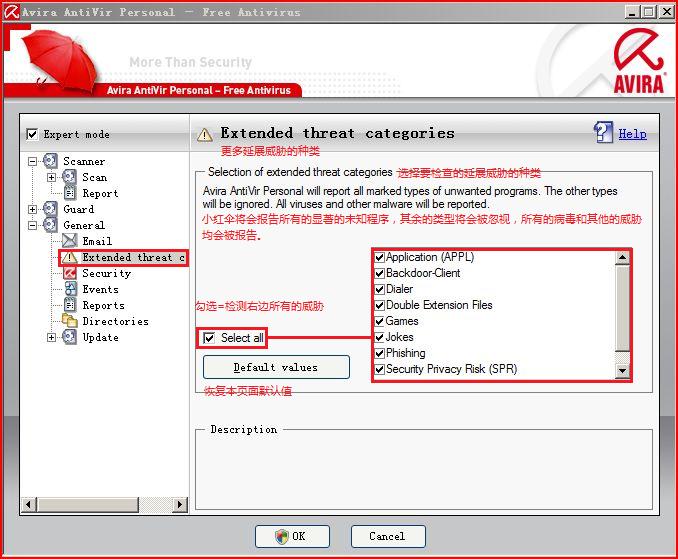
Task: Open Report under Scanner
Action: (100, 193)
